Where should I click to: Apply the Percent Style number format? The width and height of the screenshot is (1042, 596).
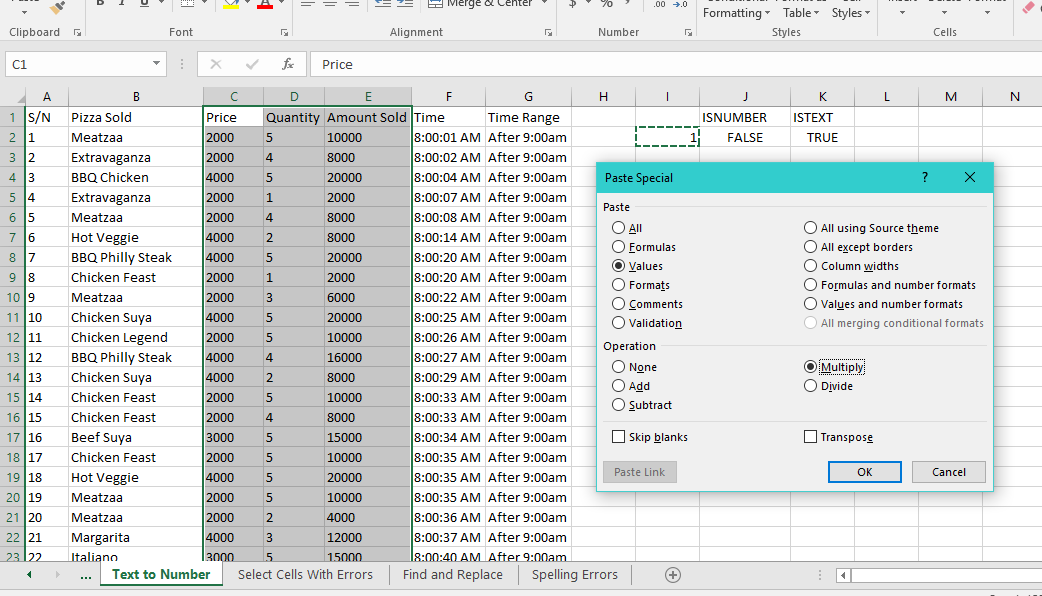click(x=605, y=6)
